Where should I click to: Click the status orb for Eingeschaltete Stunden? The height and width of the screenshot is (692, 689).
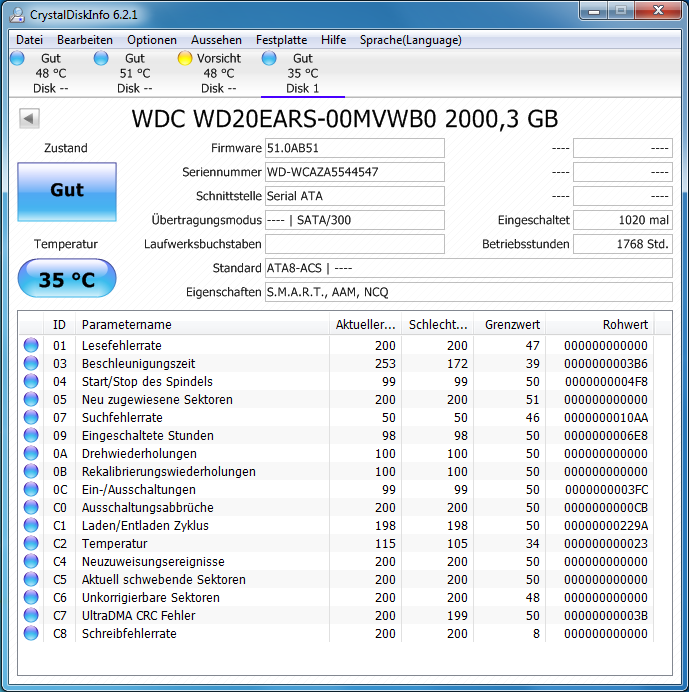coord(31,435)
